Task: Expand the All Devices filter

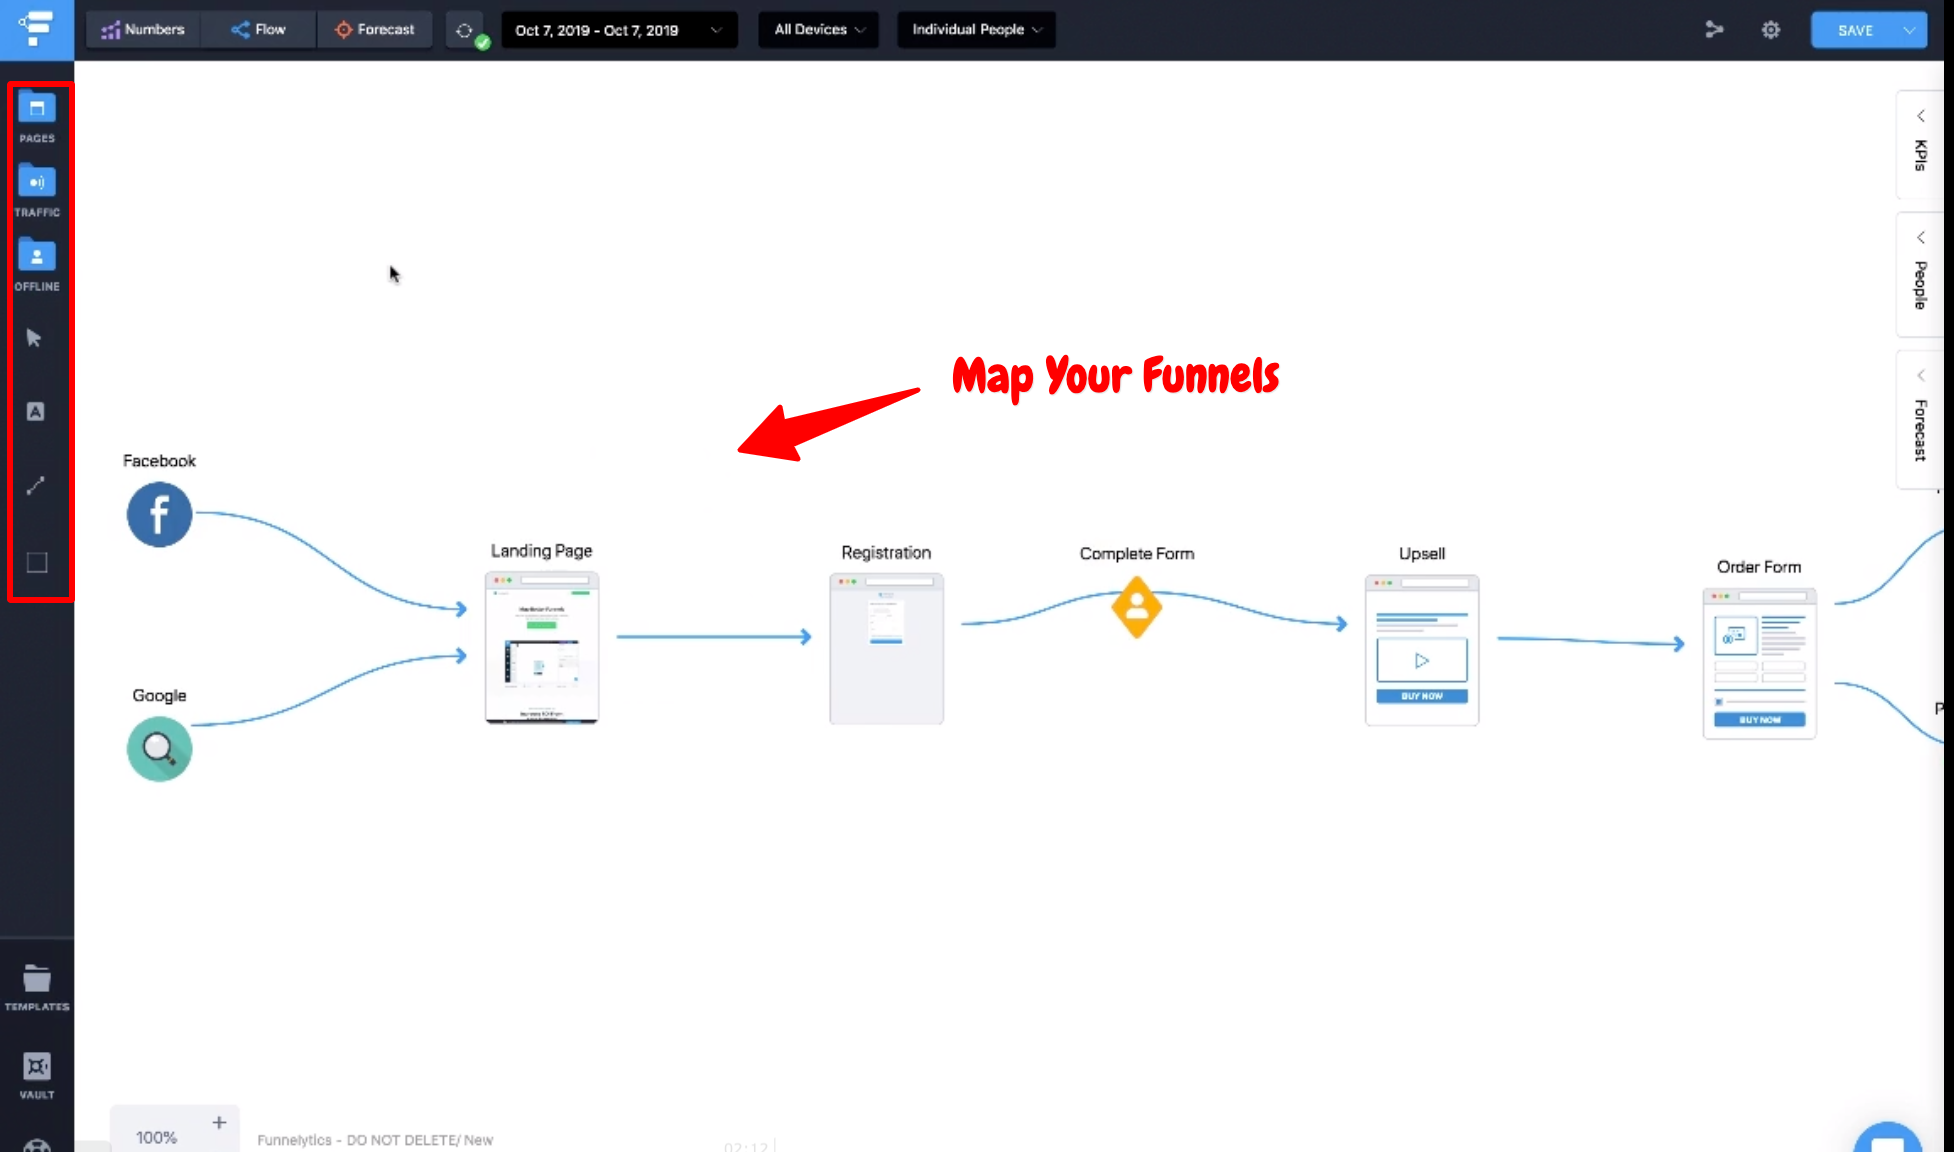Action: coord(817,29)
